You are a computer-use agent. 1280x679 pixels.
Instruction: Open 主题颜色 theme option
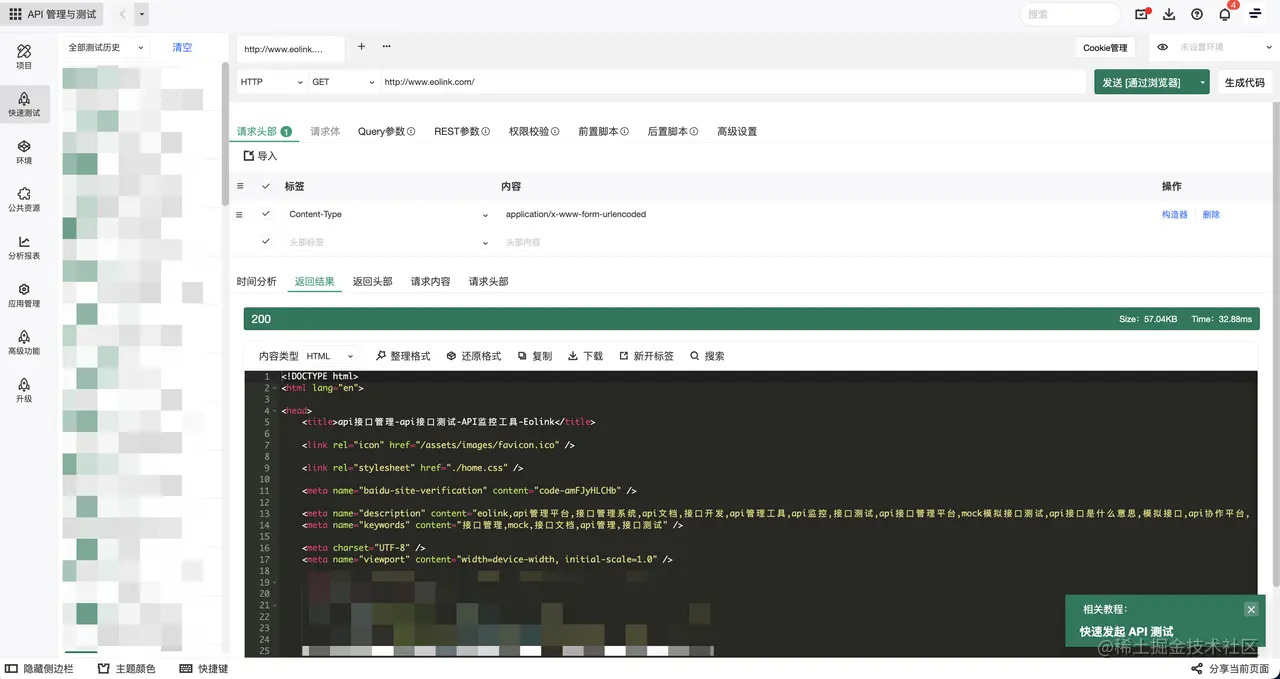[x=127, y=668]
